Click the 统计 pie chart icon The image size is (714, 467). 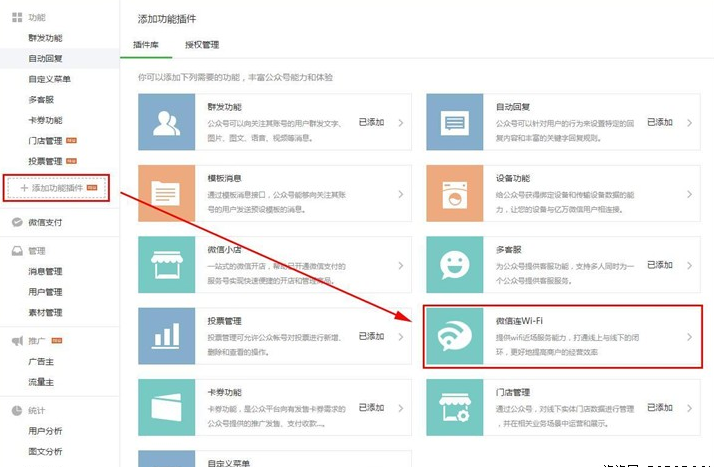pyautogui.click(x=17, y=411)
